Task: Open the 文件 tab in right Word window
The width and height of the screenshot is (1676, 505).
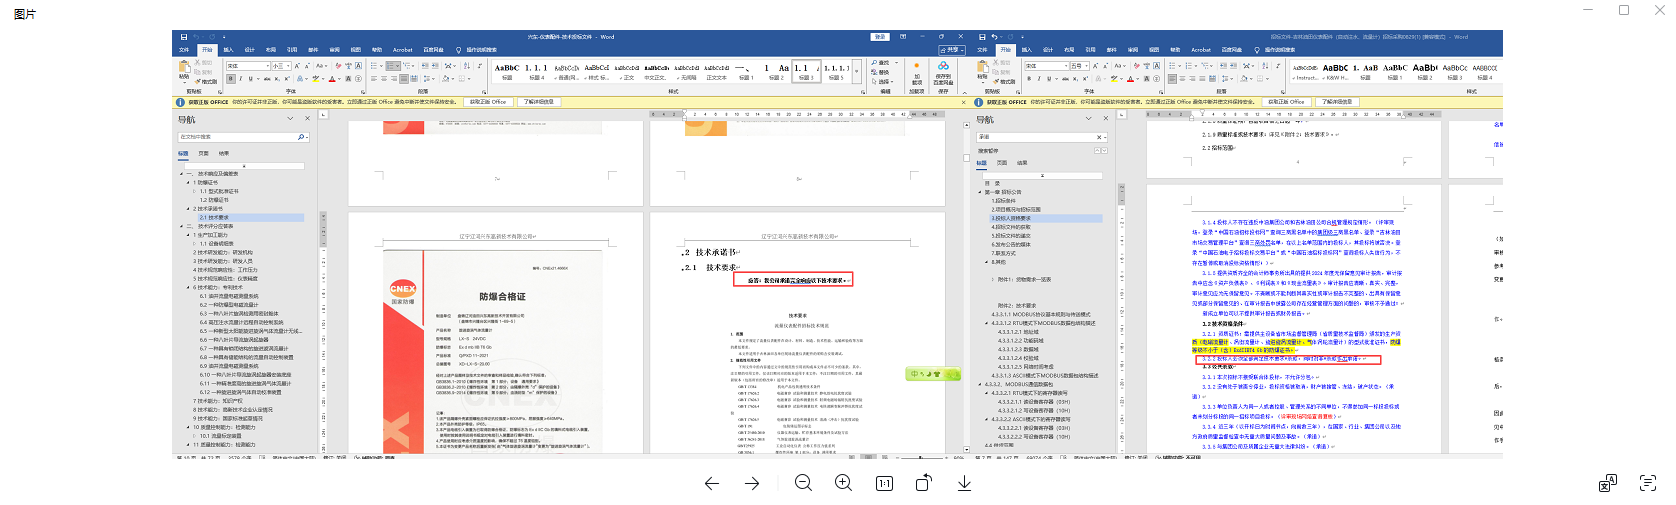Action: [x=982, y=49]
